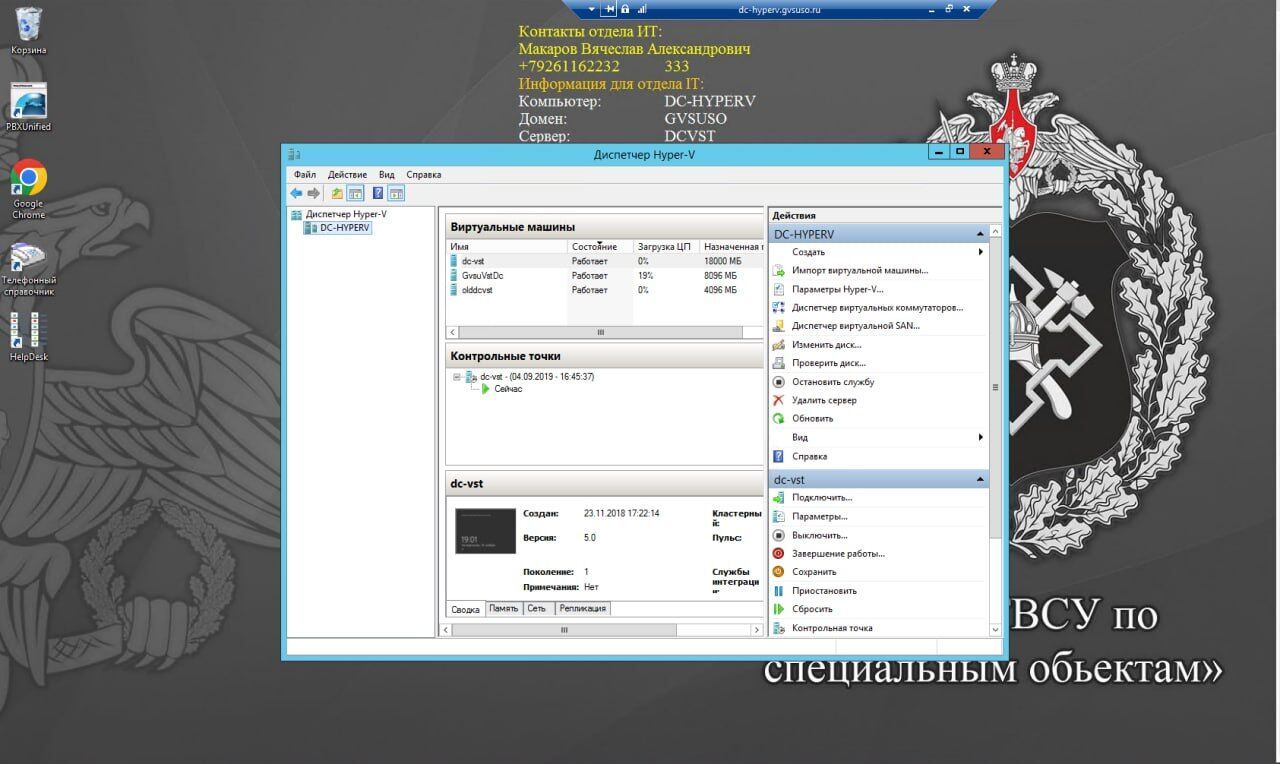Click the Остановить службу action

click(833, 382)
